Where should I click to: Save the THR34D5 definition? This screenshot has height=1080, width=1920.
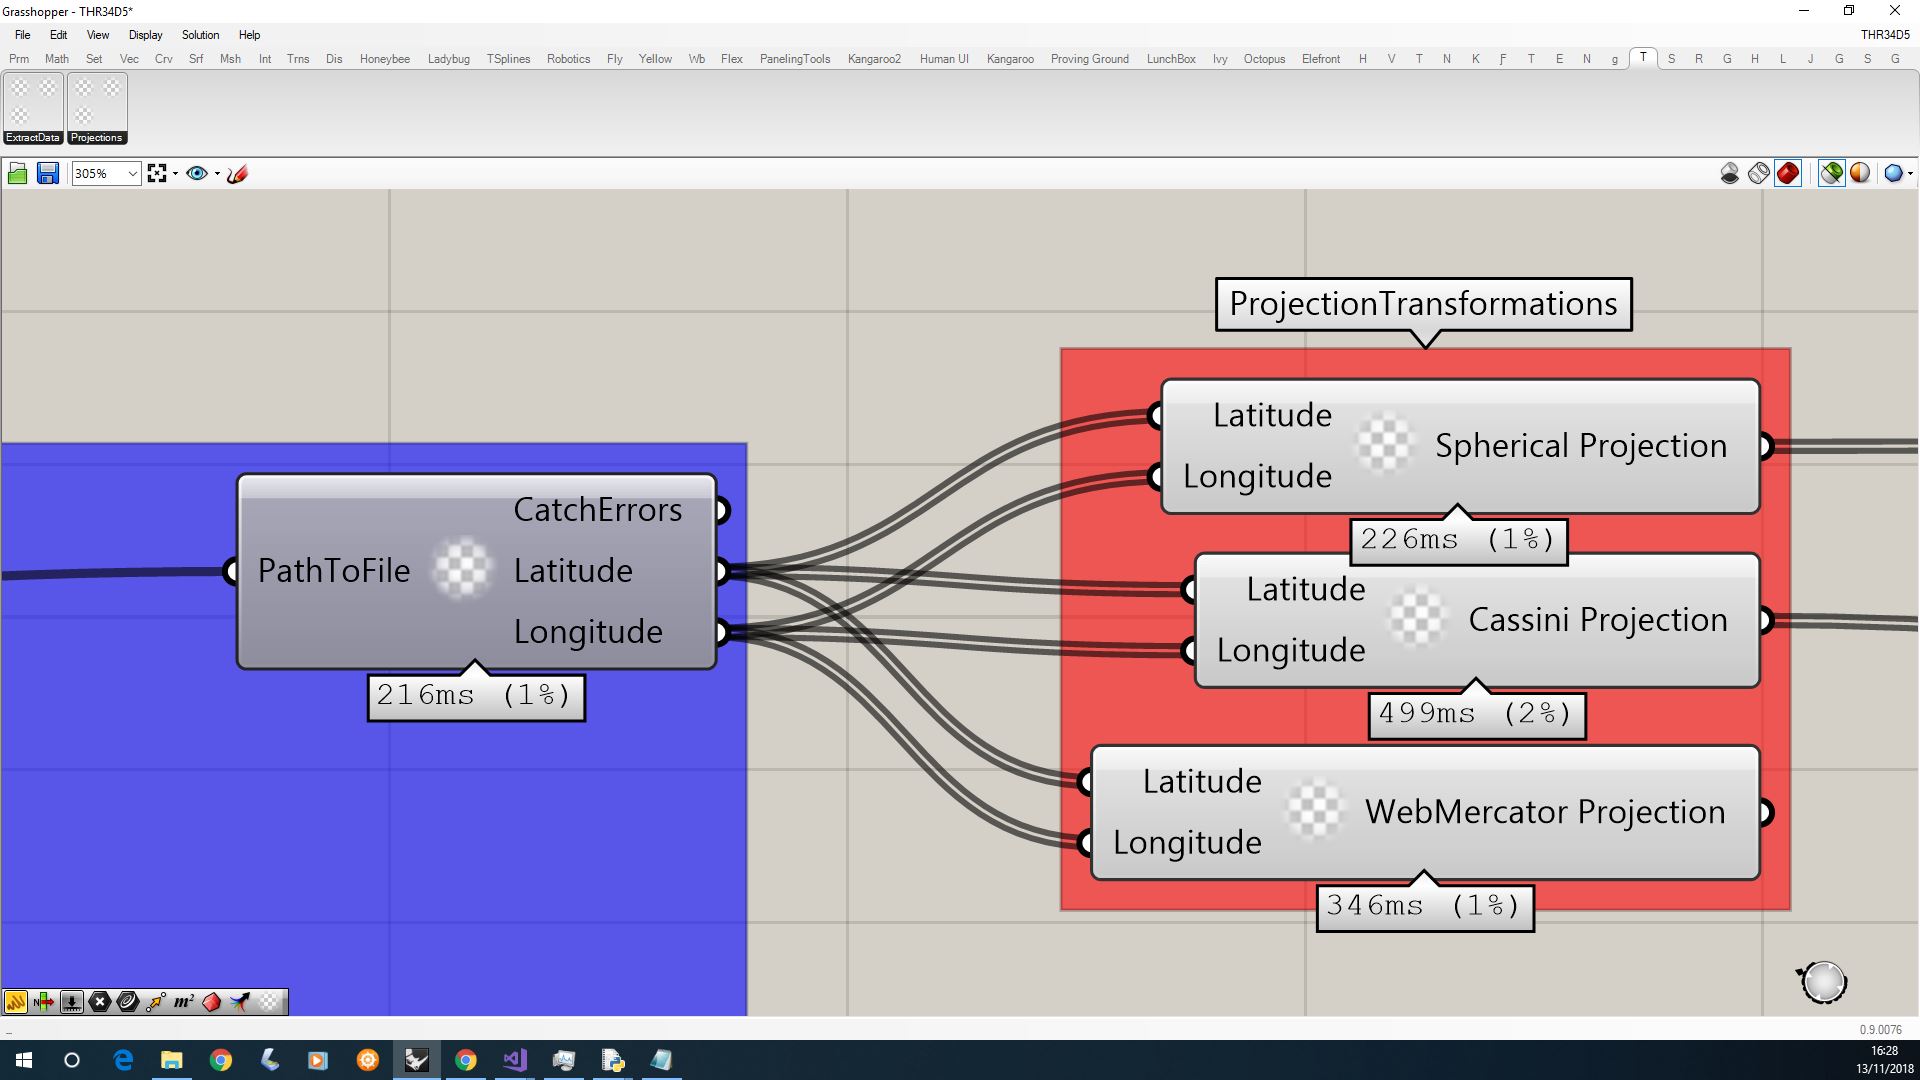[48, 173]
